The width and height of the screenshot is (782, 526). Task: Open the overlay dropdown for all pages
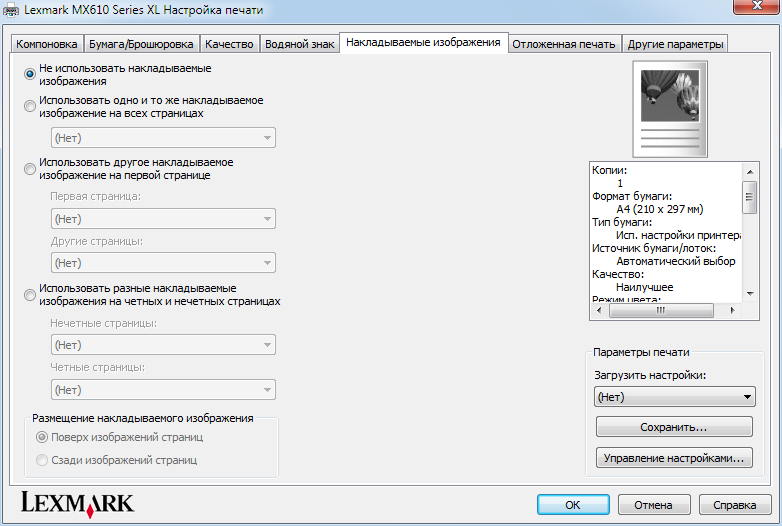pos(163,138)
